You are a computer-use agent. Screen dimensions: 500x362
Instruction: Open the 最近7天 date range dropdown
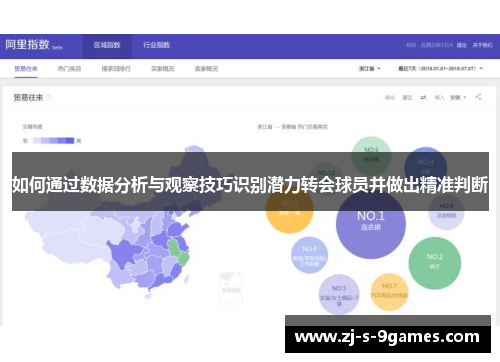[x=440, y=69]
